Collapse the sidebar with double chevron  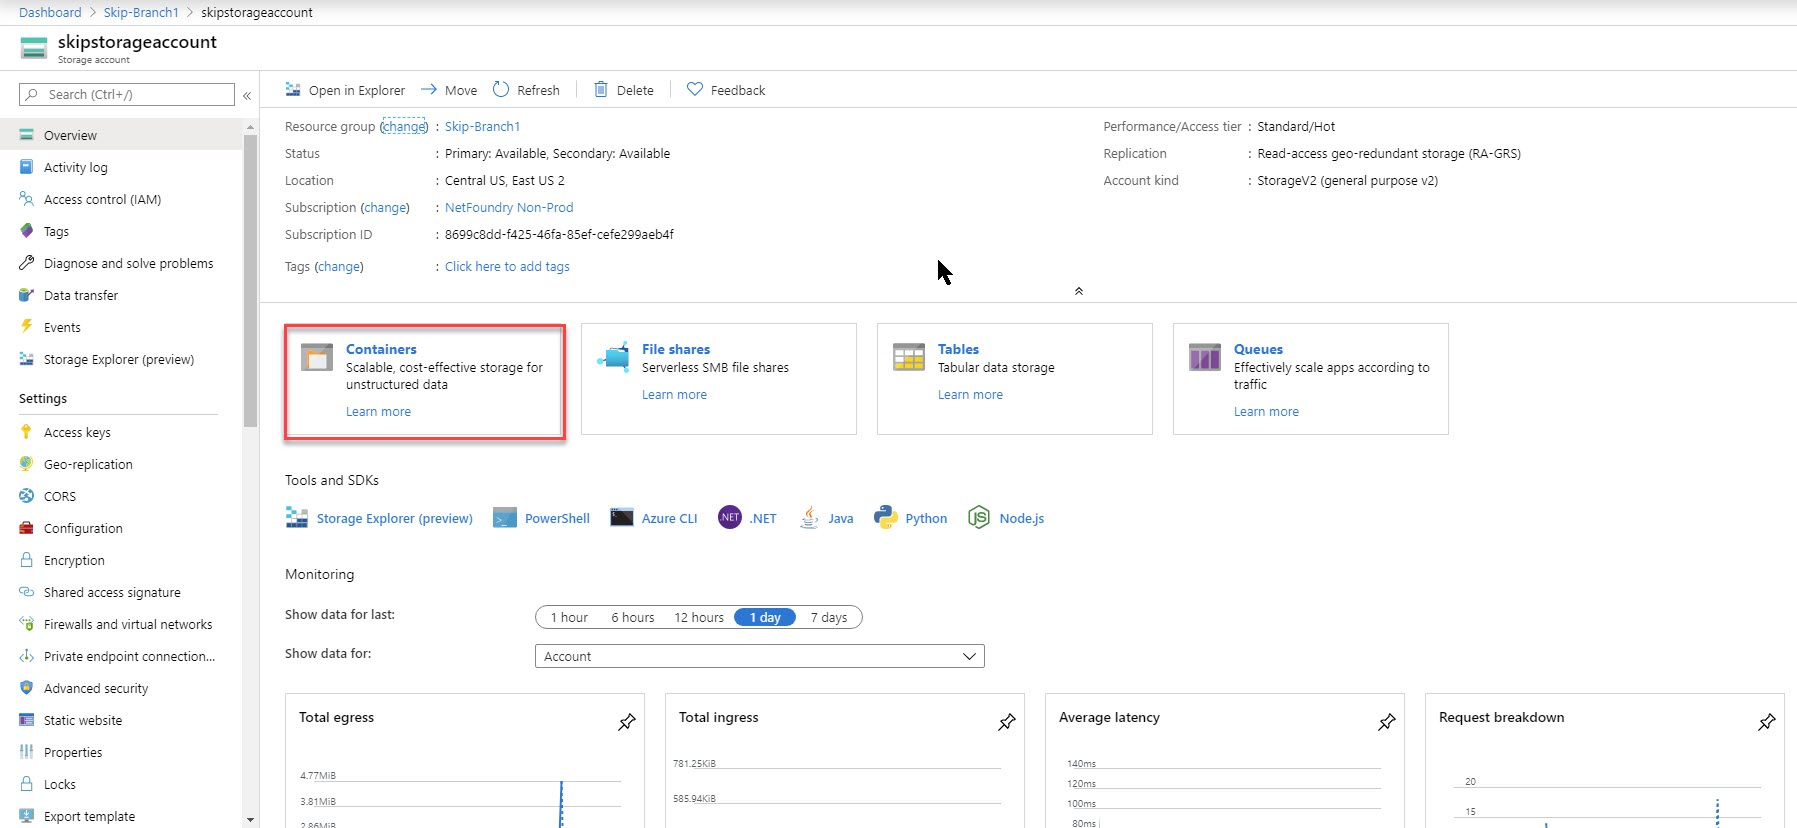coord(247,96)
